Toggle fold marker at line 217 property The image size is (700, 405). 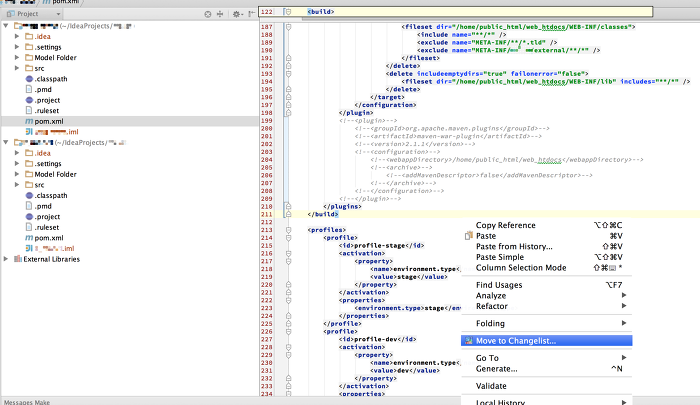(288, 261)
